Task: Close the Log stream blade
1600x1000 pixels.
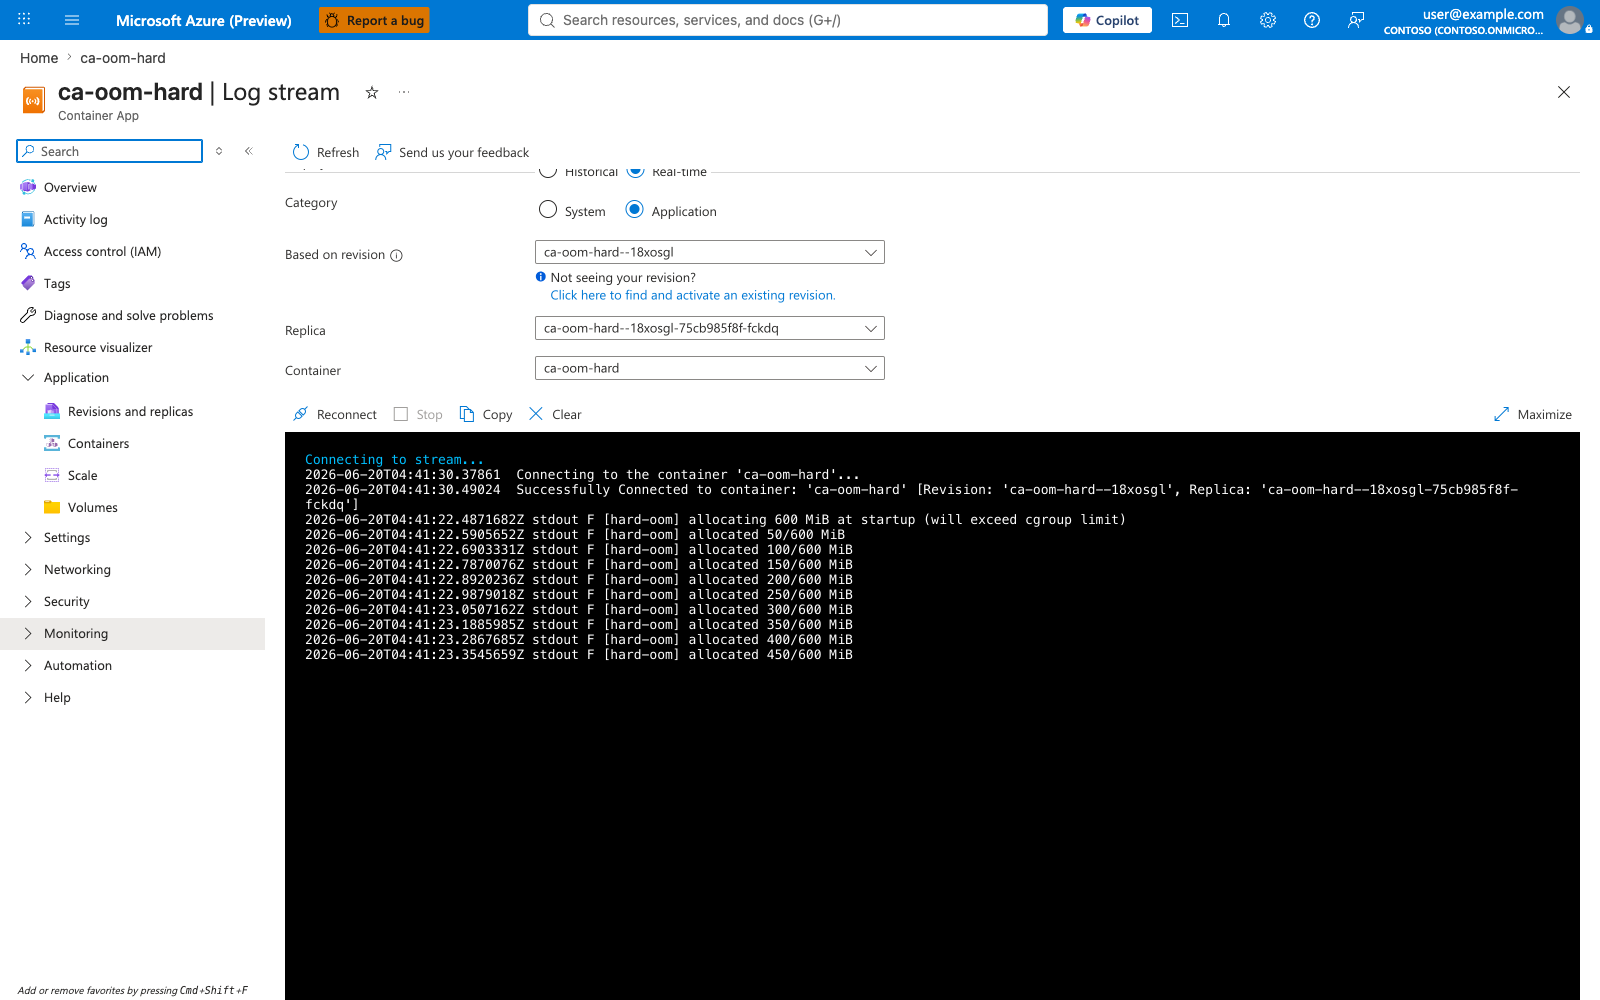Action: 1564,92
